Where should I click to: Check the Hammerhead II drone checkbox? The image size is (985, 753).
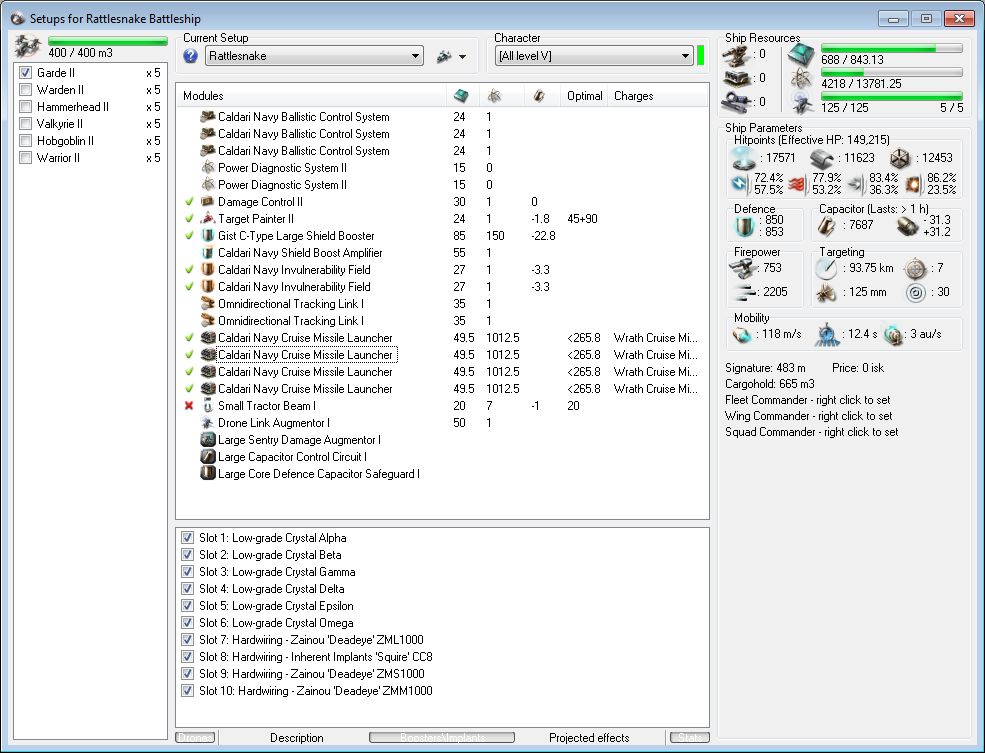point(25,107)
